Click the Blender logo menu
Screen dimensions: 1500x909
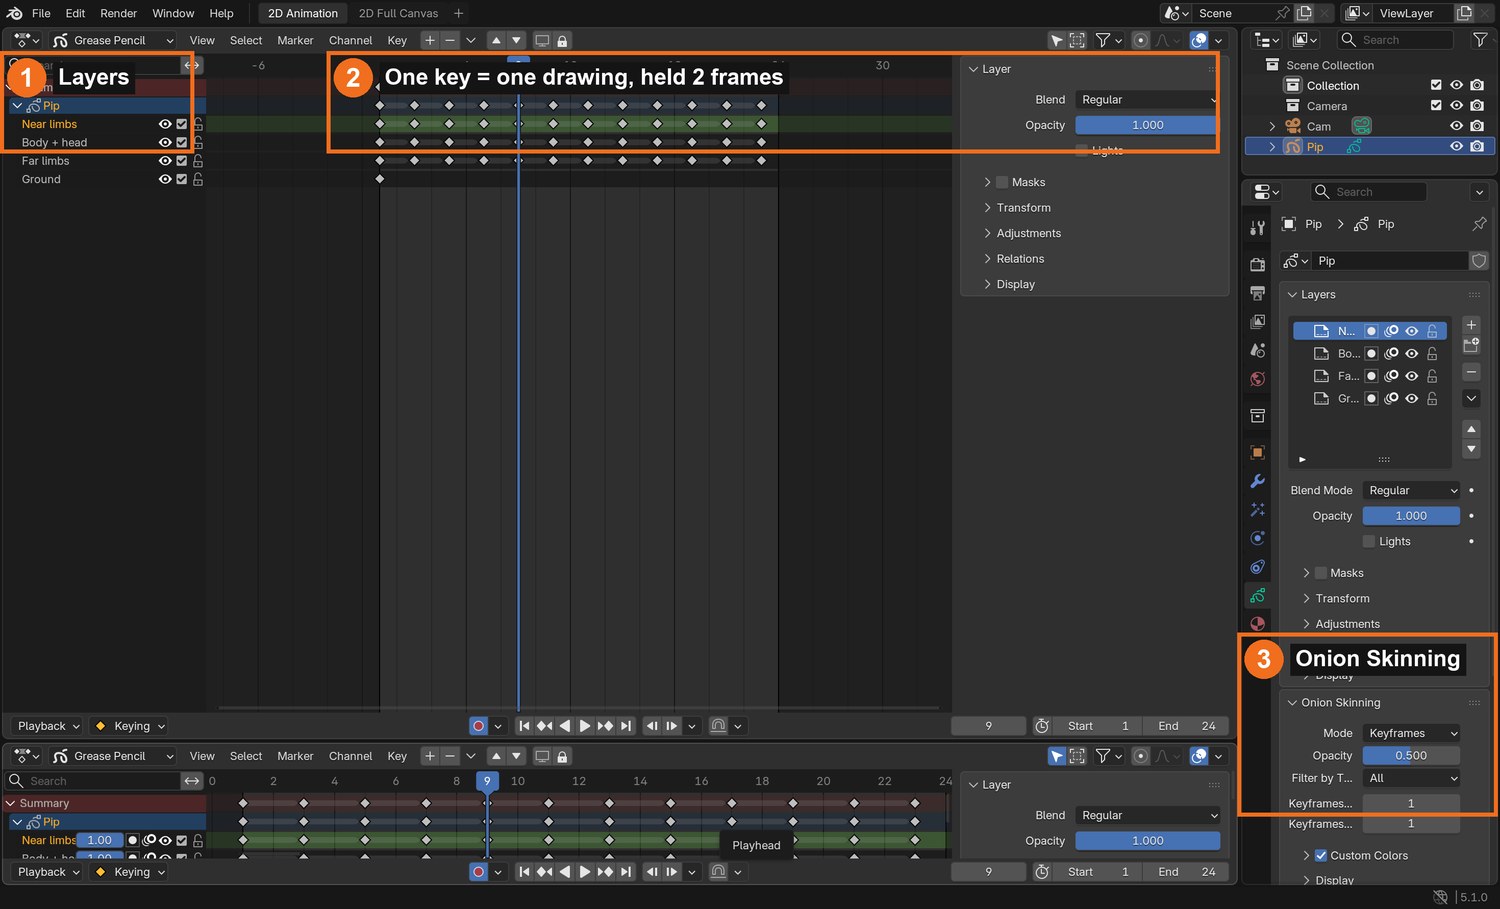click(x=14, y=13)
